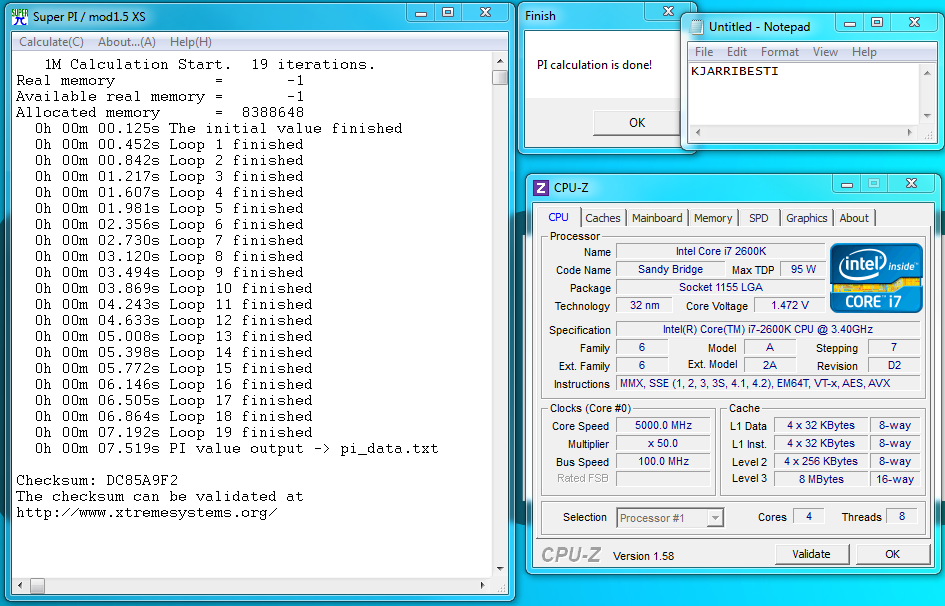Open Notepad's File menu
The width and height of the screenshot is (945, 606).
click(x=704, y=52)
